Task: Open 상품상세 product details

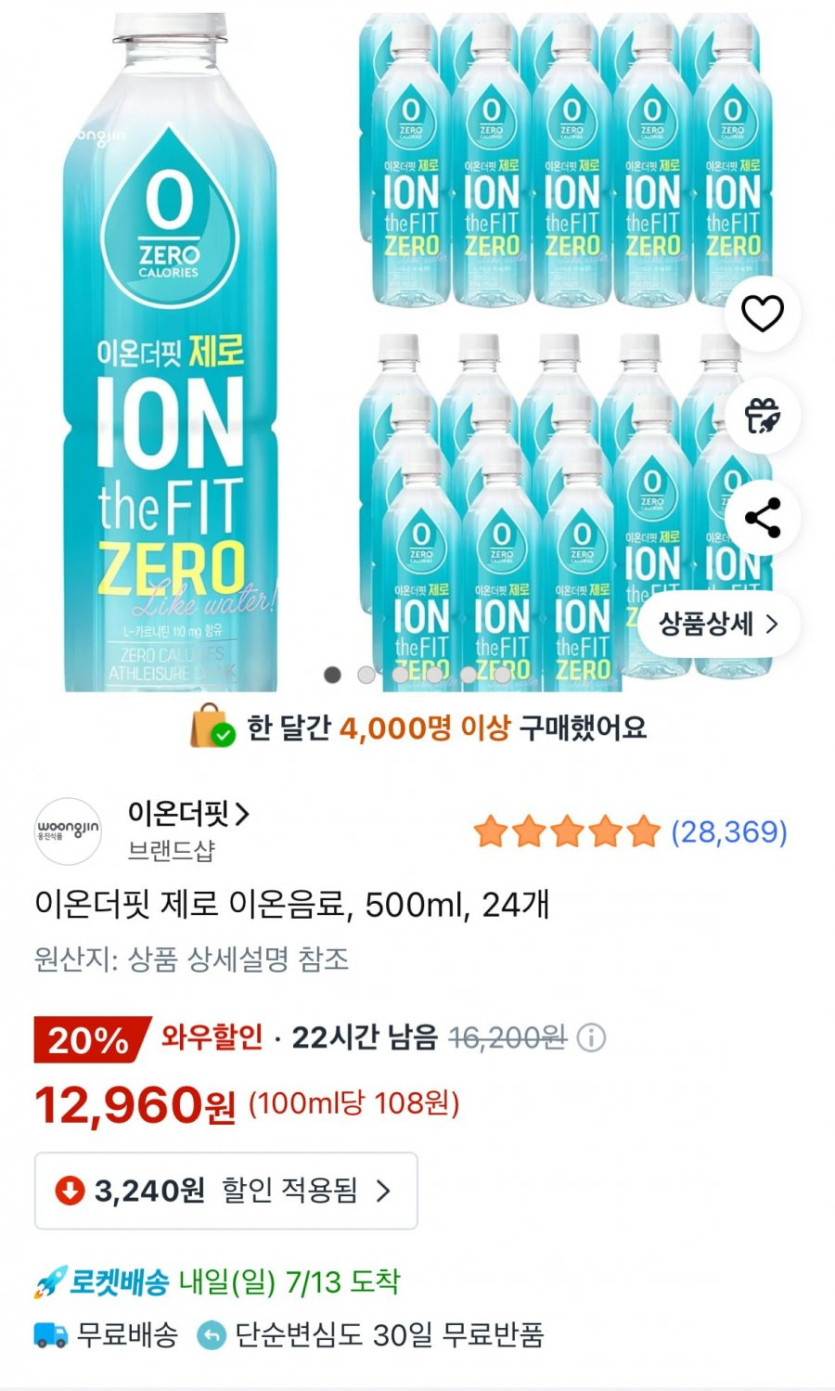Action: [719, 625]
